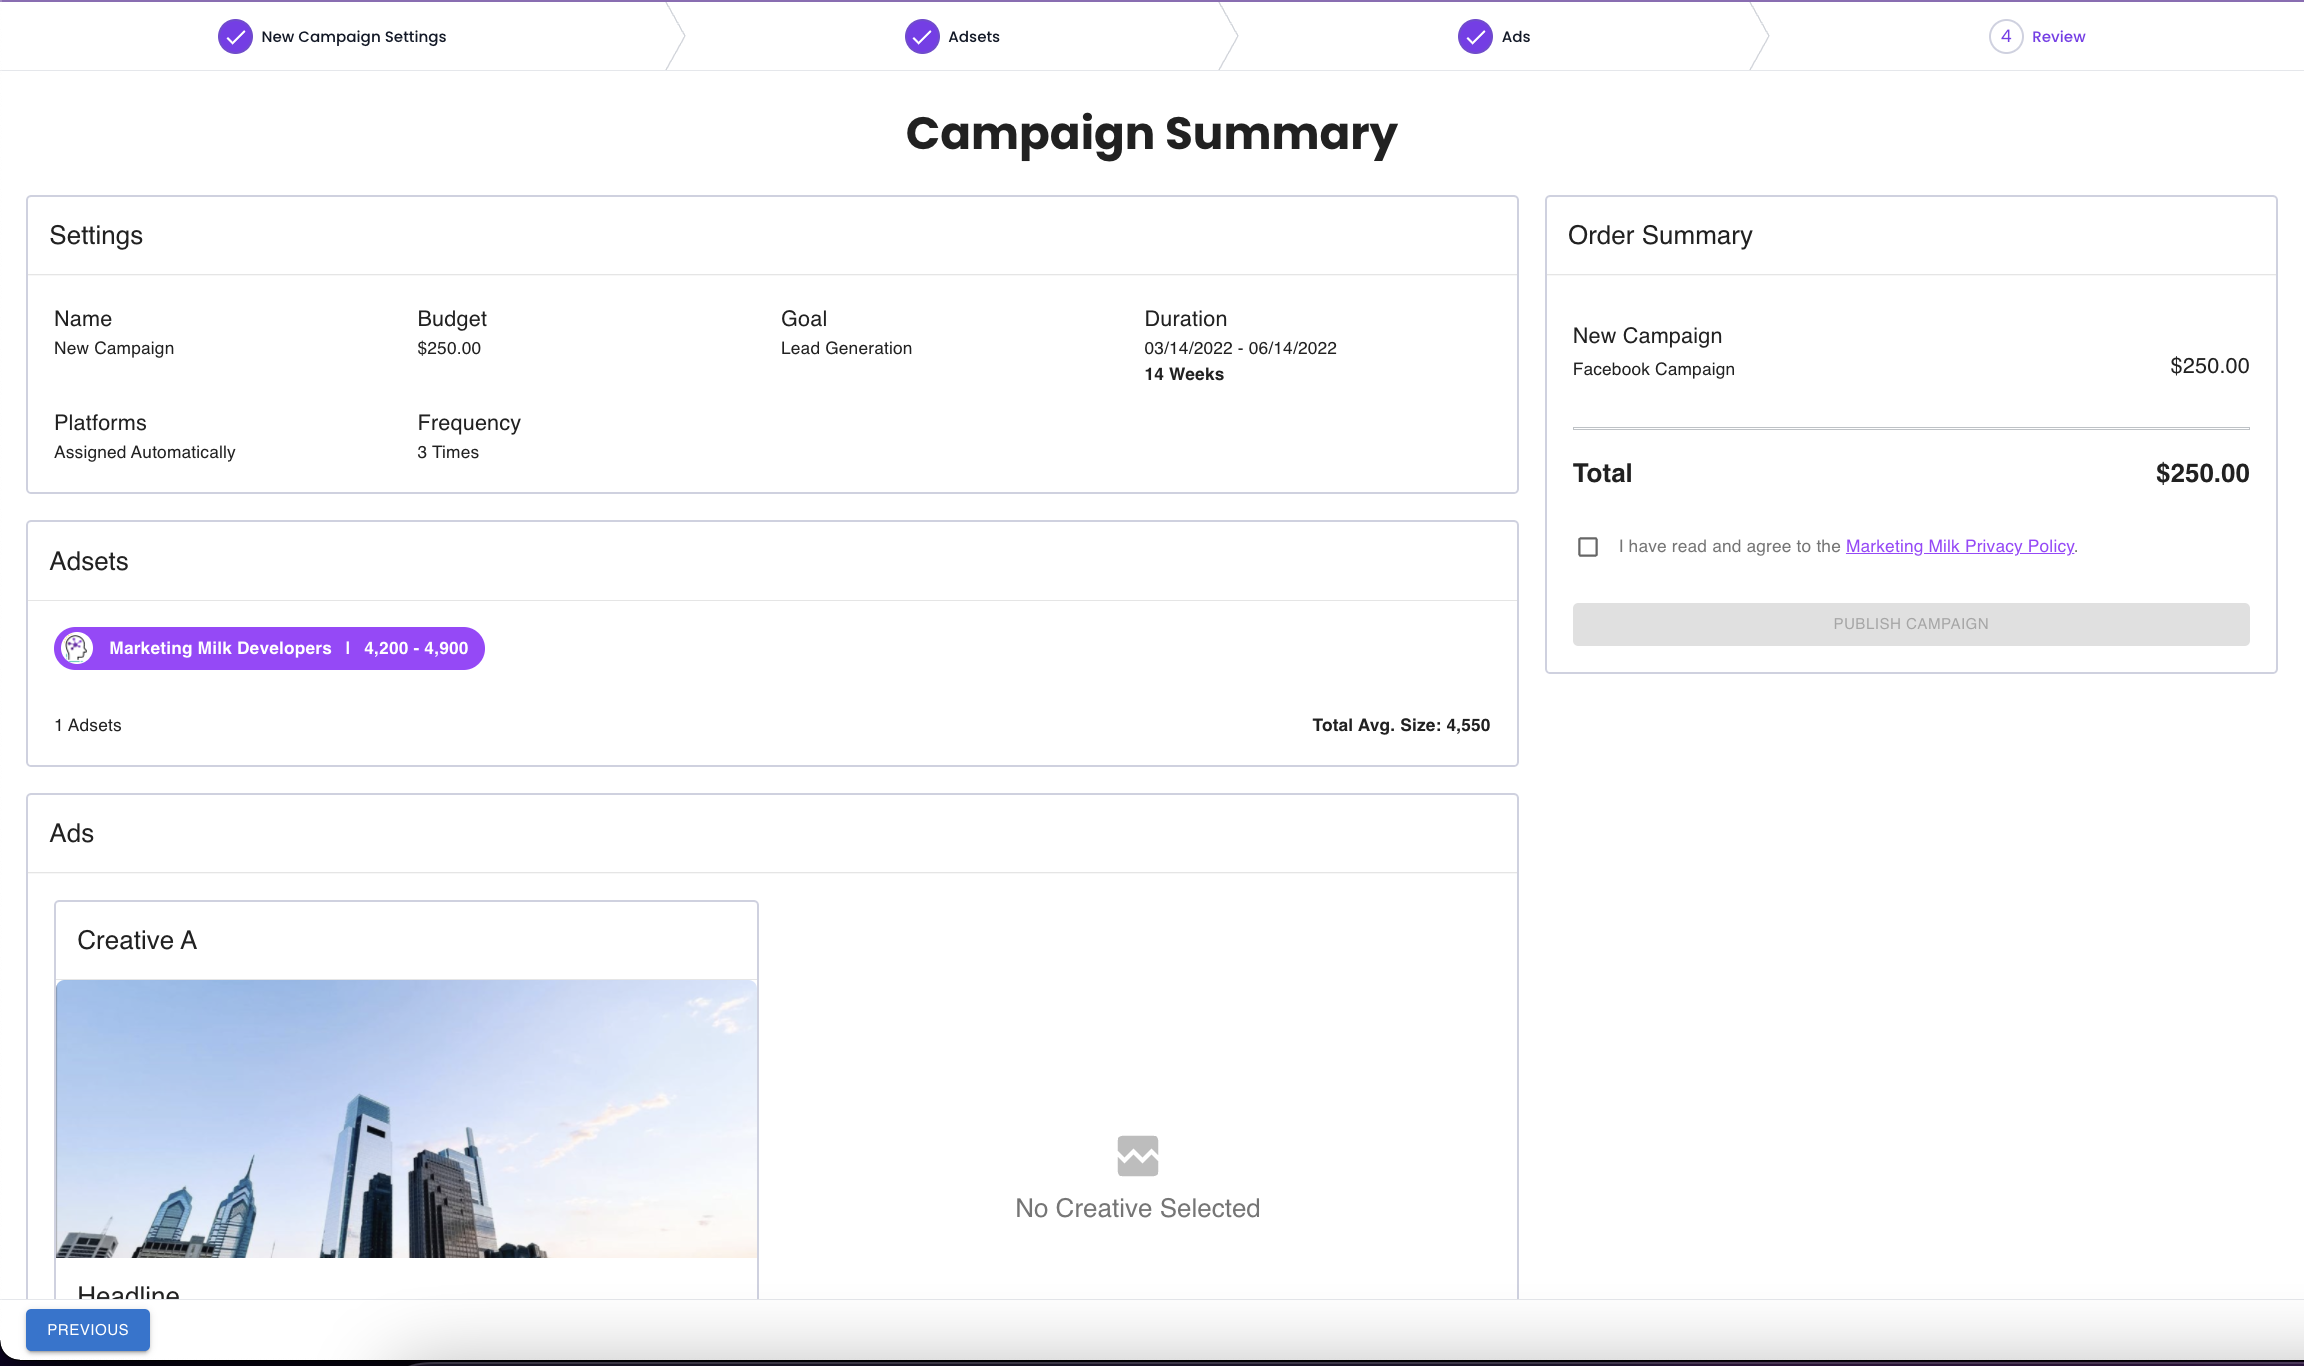
Task: Click the Marketing Milk Developers adset chip
Action: [x=270, y=648]
